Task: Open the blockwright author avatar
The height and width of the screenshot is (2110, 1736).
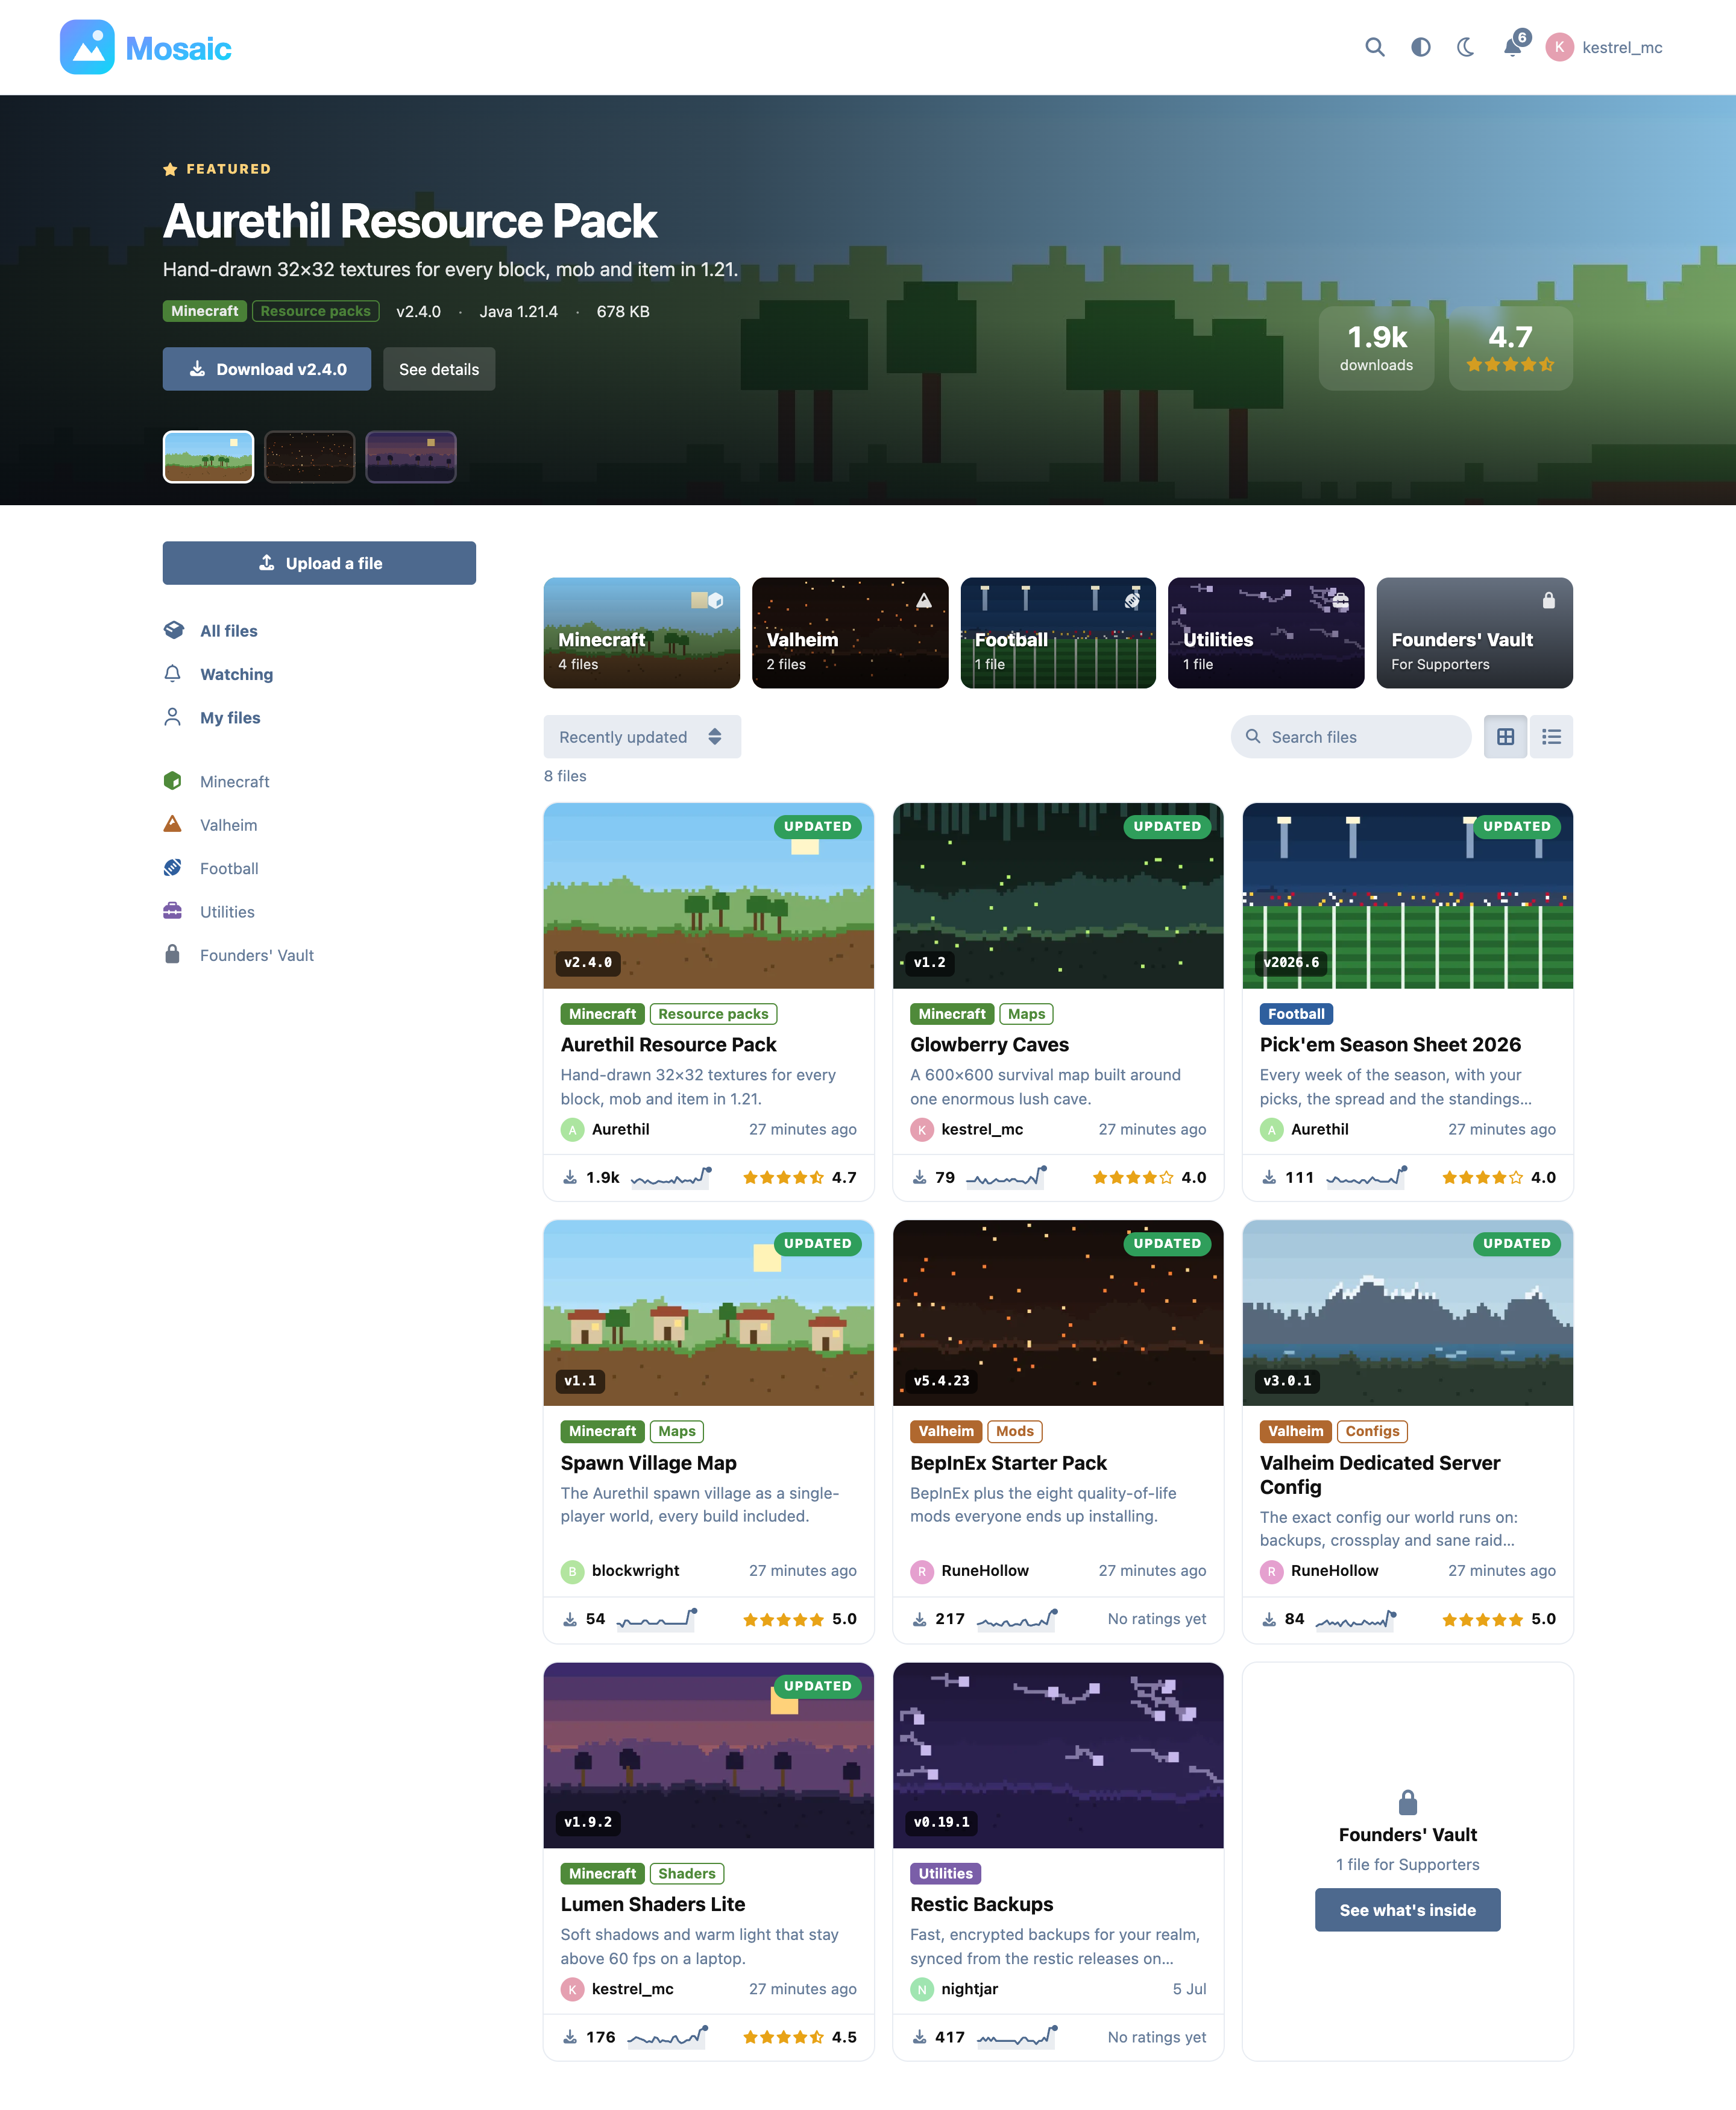Action: coord(572,1571)
